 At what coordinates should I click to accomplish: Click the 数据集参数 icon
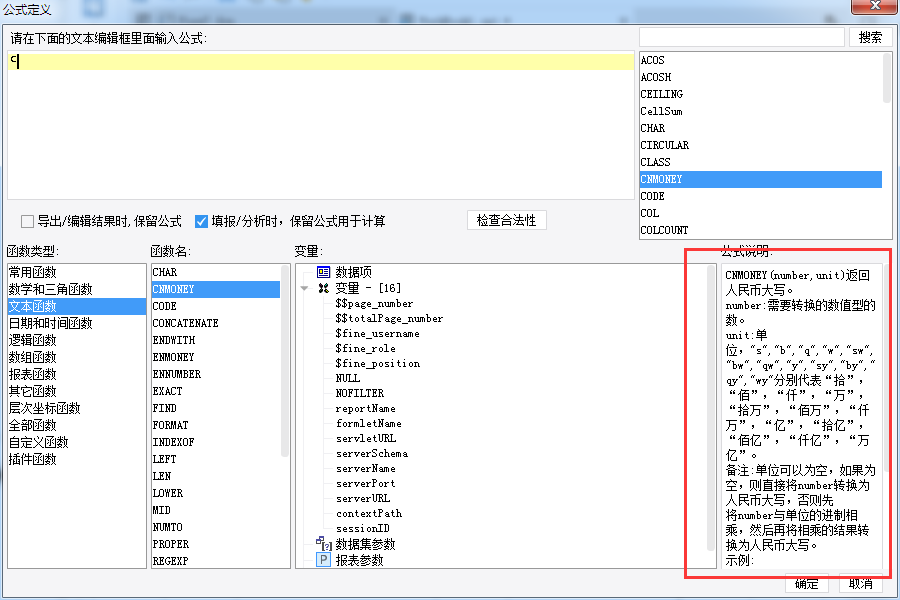point(324,543)
